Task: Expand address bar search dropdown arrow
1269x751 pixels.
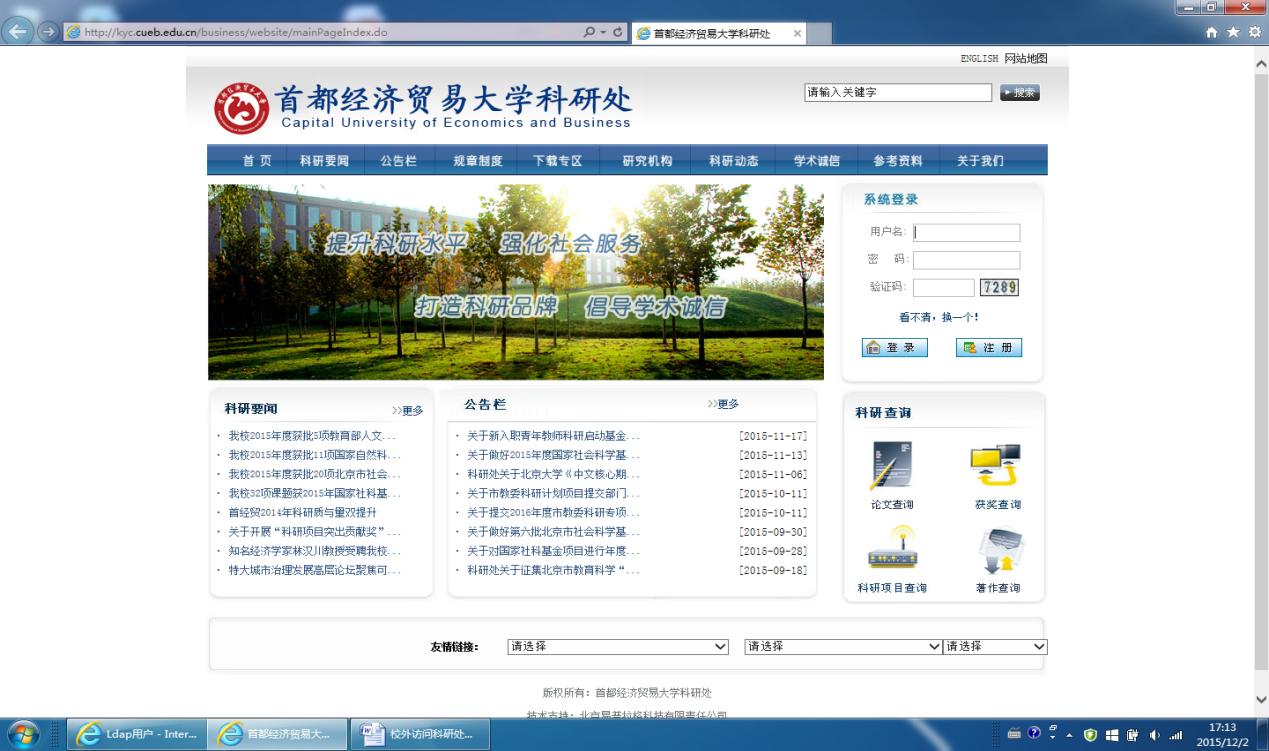Action: (603, 32)
